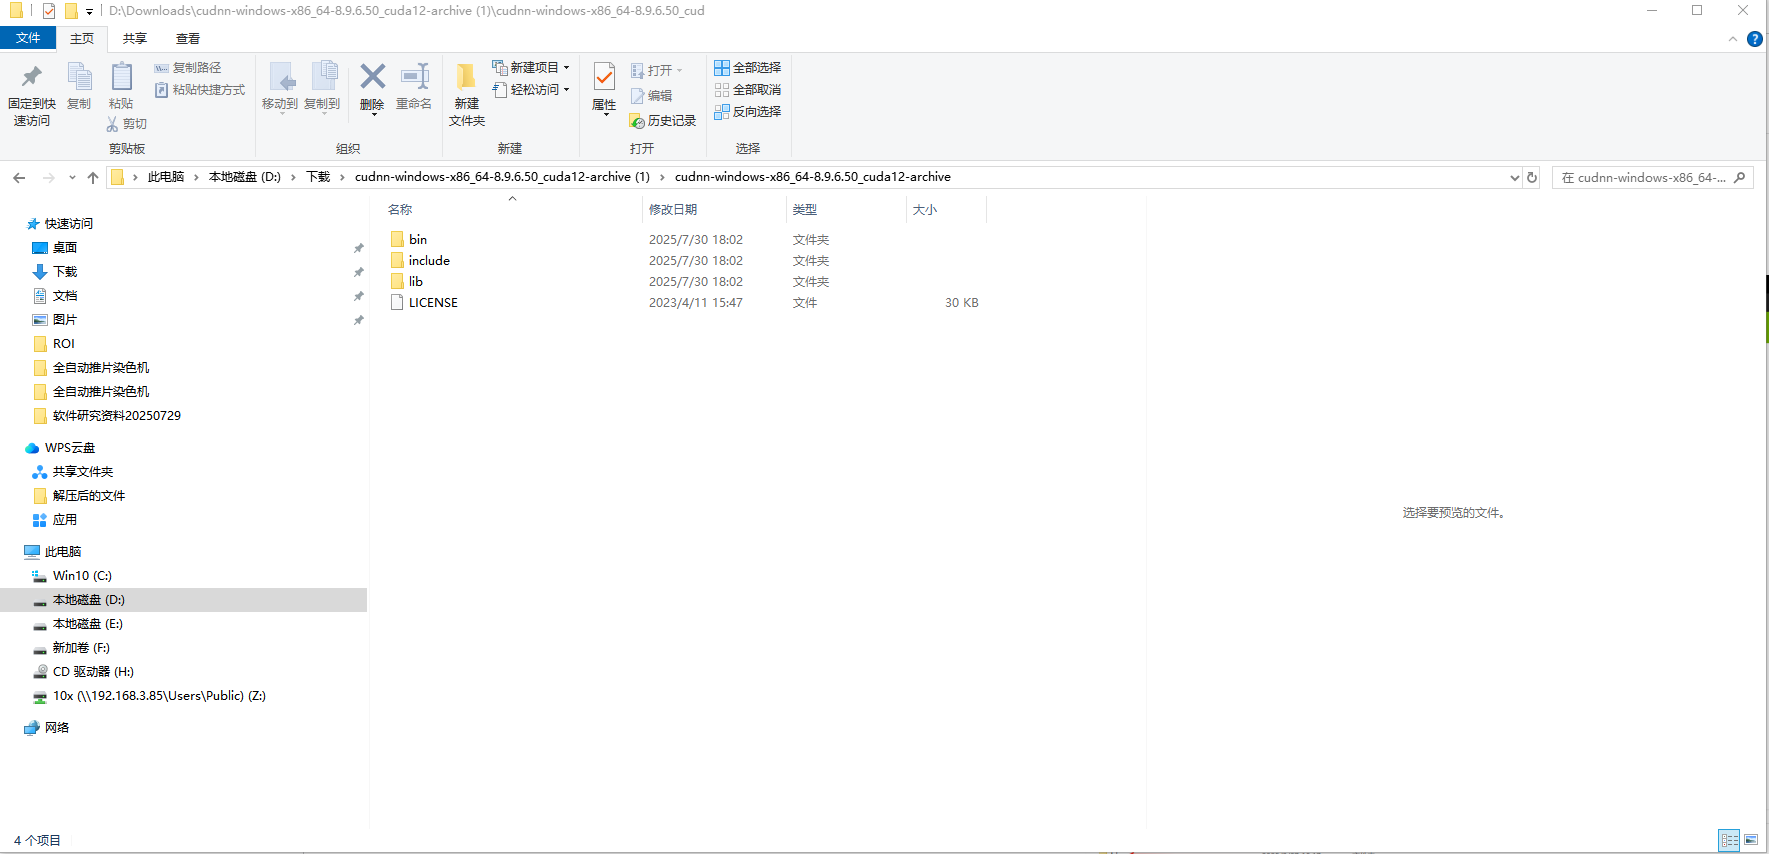The image size is (1769, 854).
Task: Expand the New item (新建项目) dropdown
Action: [532, 67]
